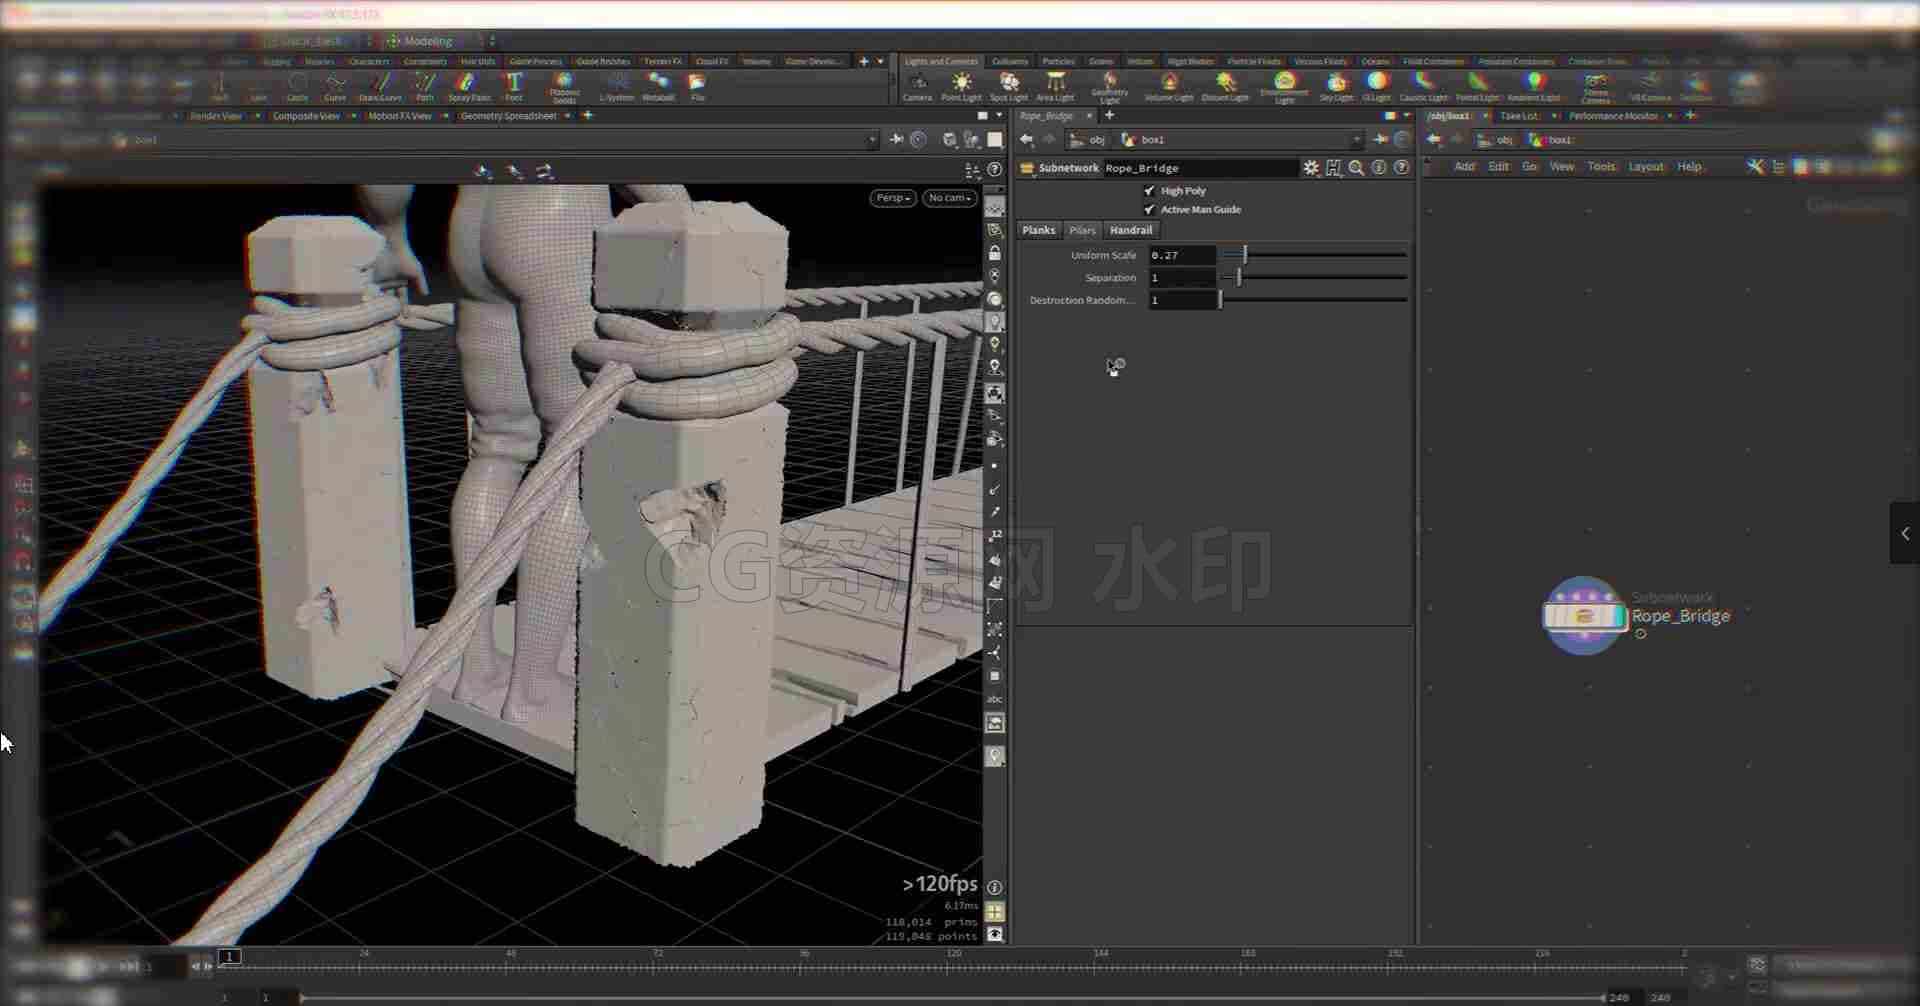Add a new pane tab next to Rope_Bridge

1109,116
